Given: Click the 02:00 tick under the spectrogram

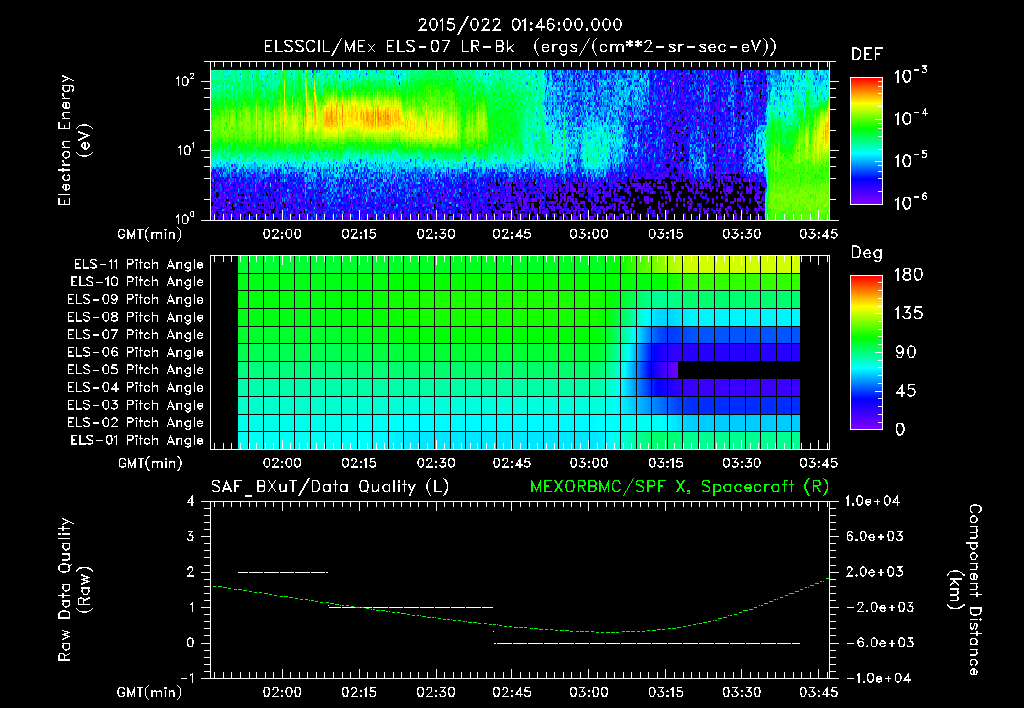Looking at the screenshot, I should [x=282, y=234].
